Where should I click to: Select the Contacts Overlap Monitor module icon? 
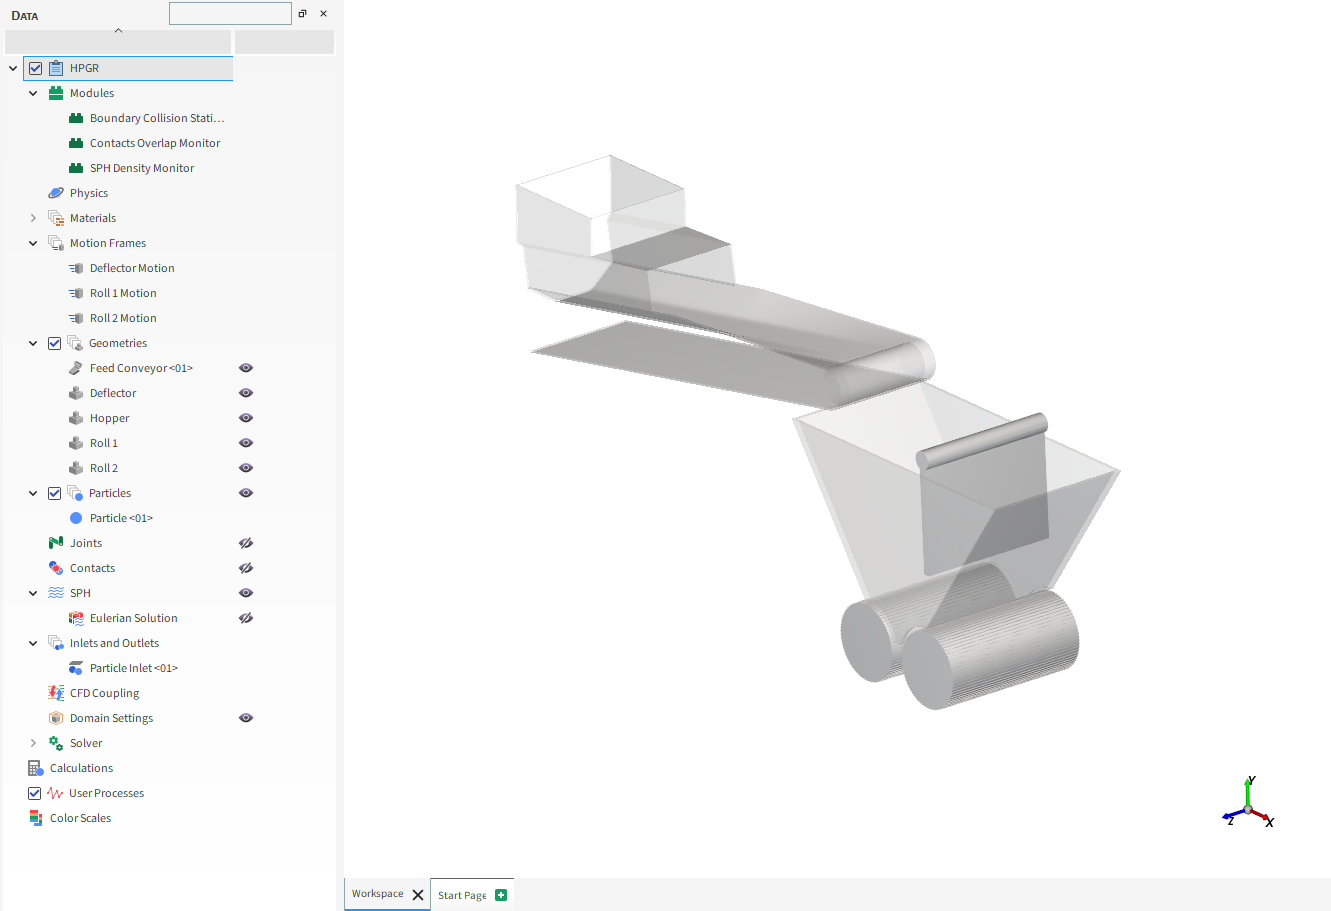[76, 143]
